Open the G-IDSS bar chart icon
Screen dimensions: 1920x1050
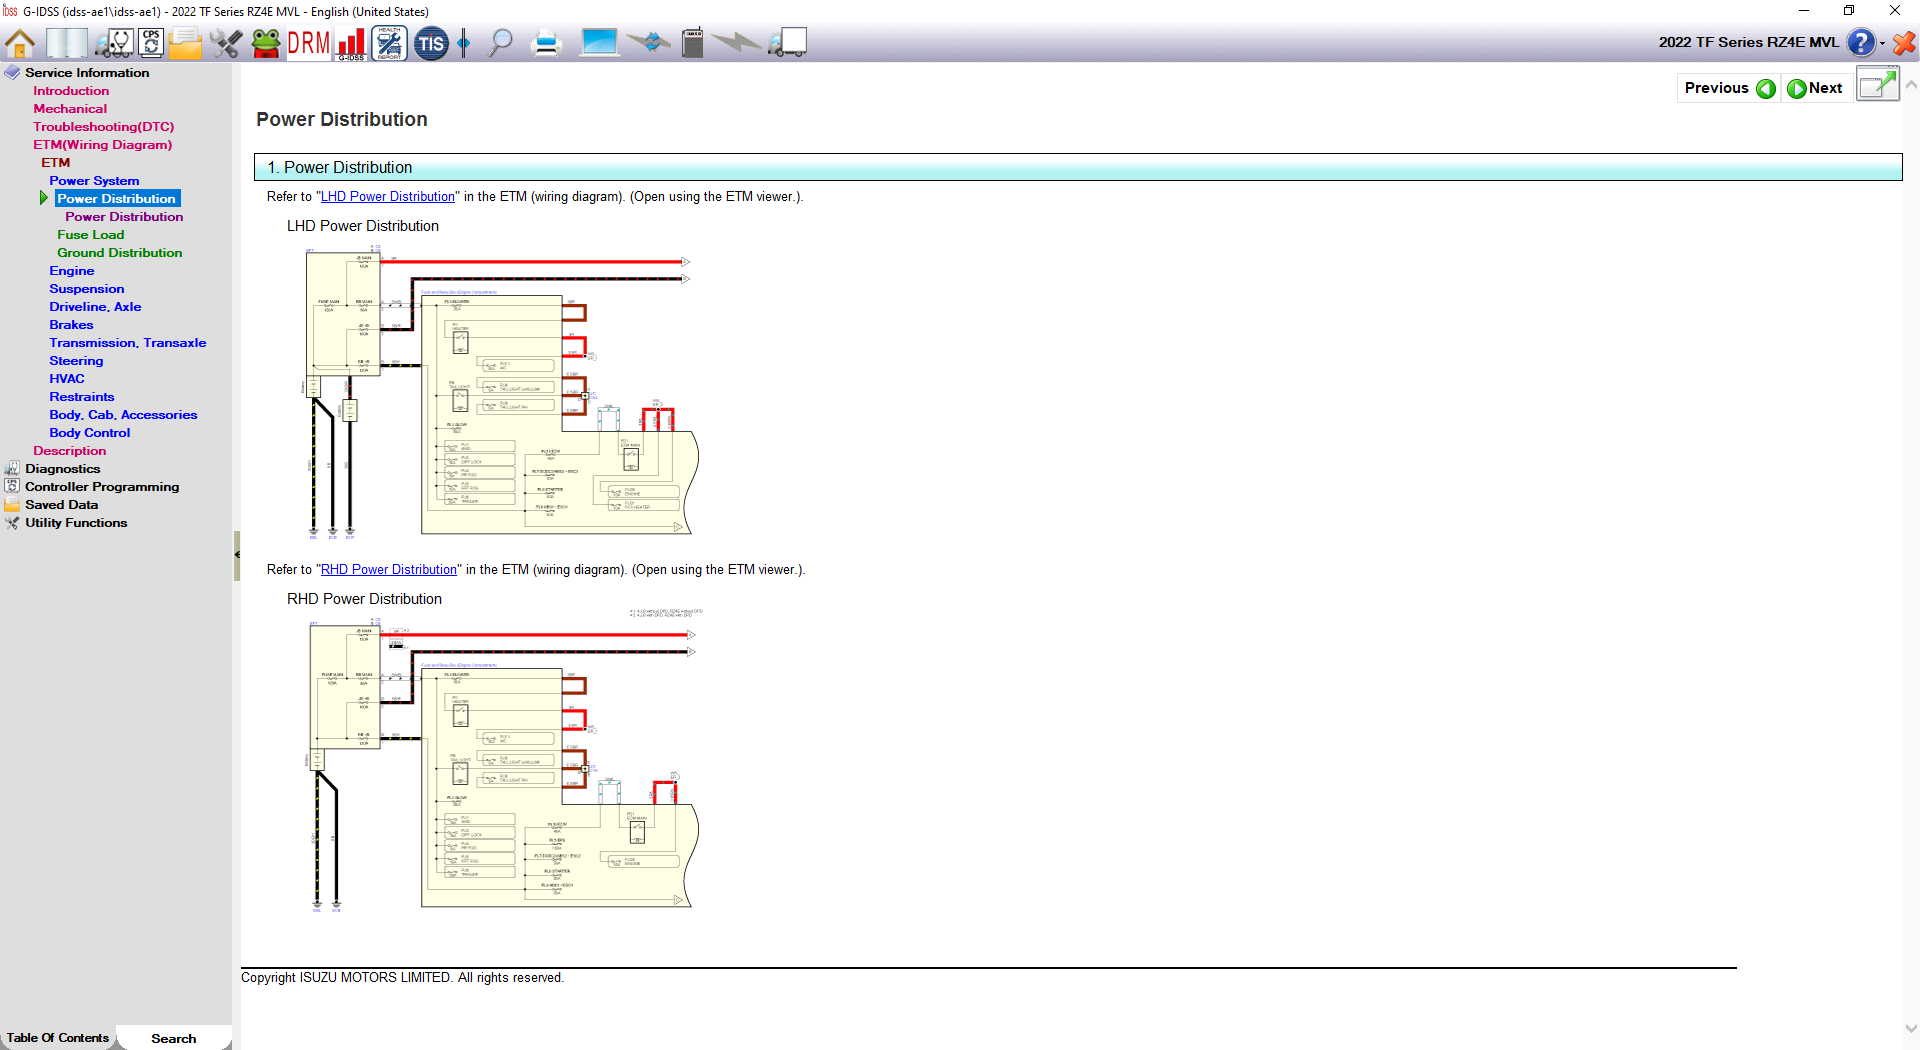click(351, 43)
